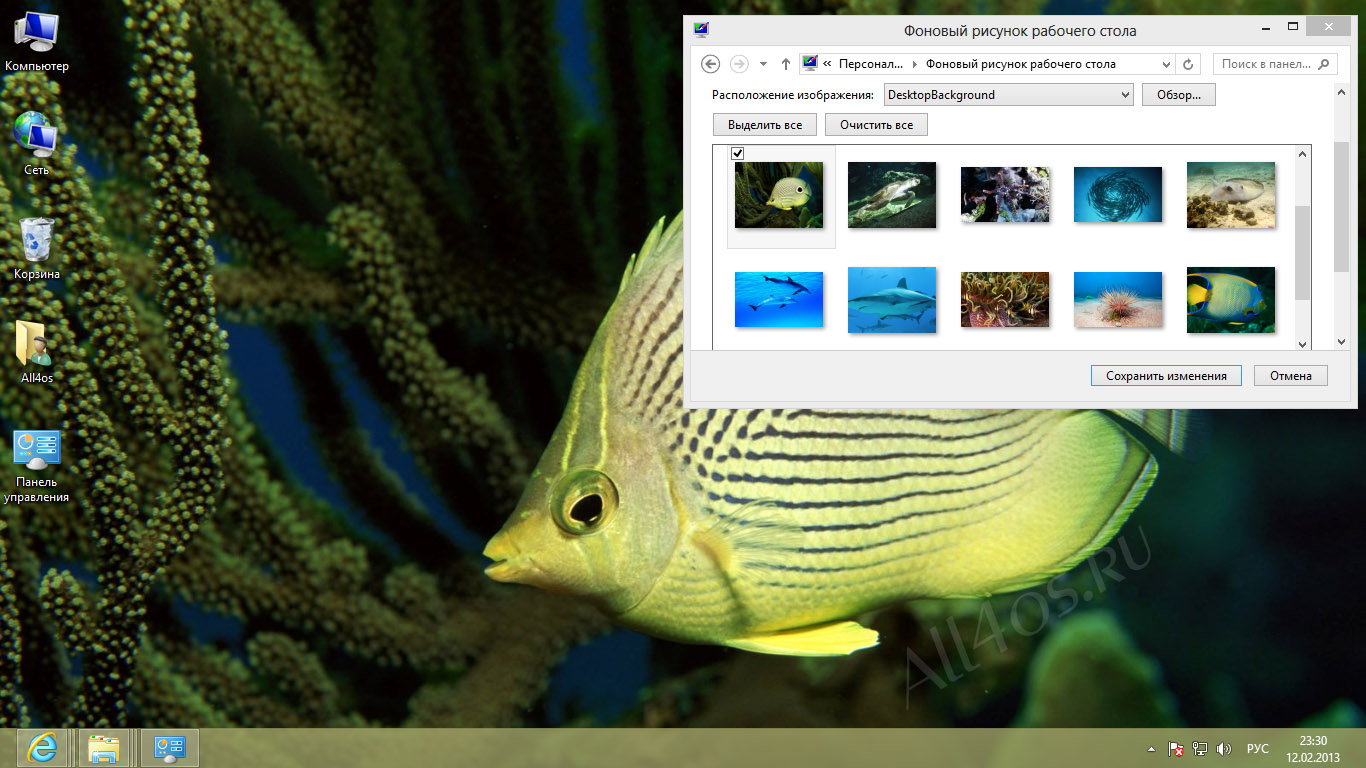Show hidden tray icons arrow

click(x=1153, y=748)
